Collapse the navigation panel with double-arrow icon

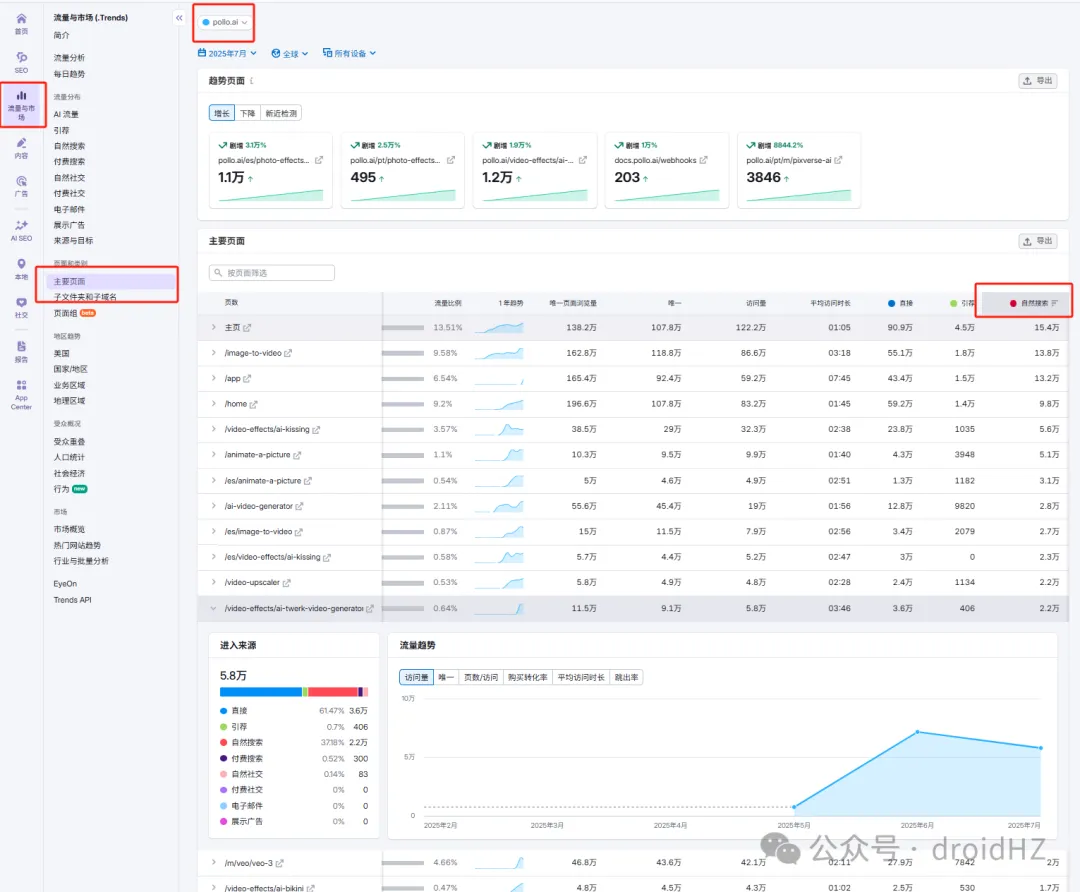pyautogui.click(x=178, y=17)
